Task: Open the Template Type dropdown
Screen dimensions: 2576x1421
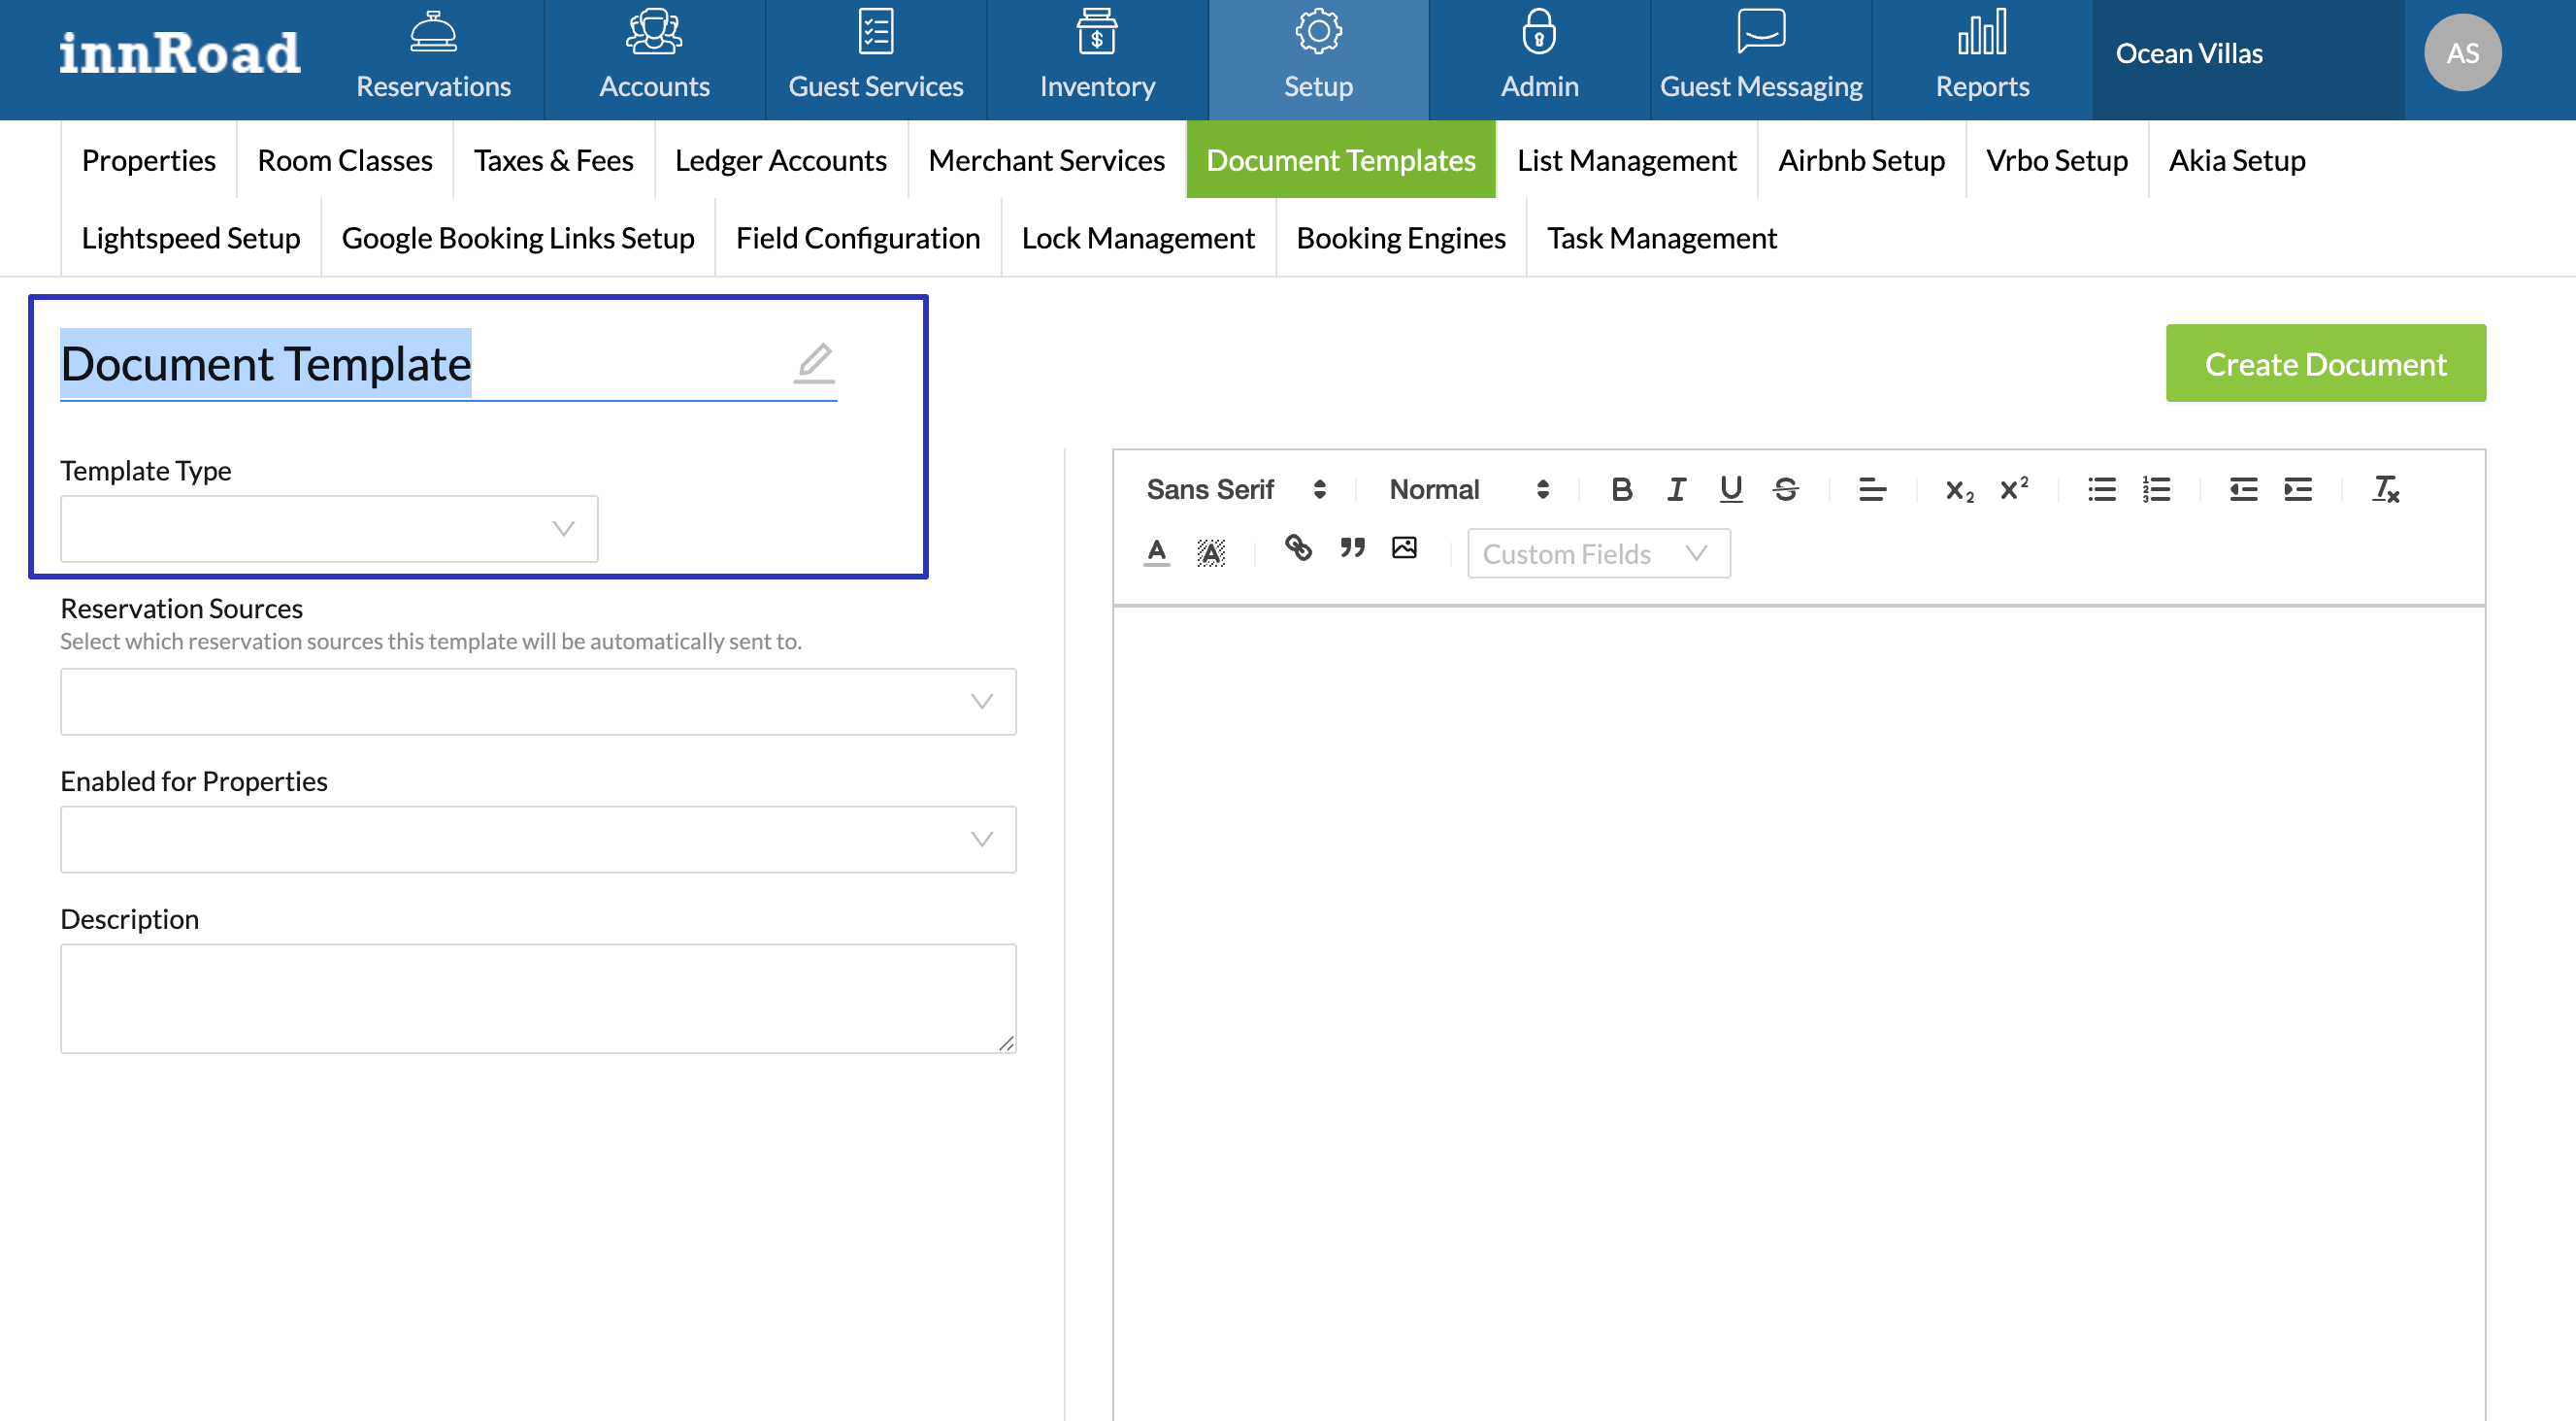Action: (329, 528)
